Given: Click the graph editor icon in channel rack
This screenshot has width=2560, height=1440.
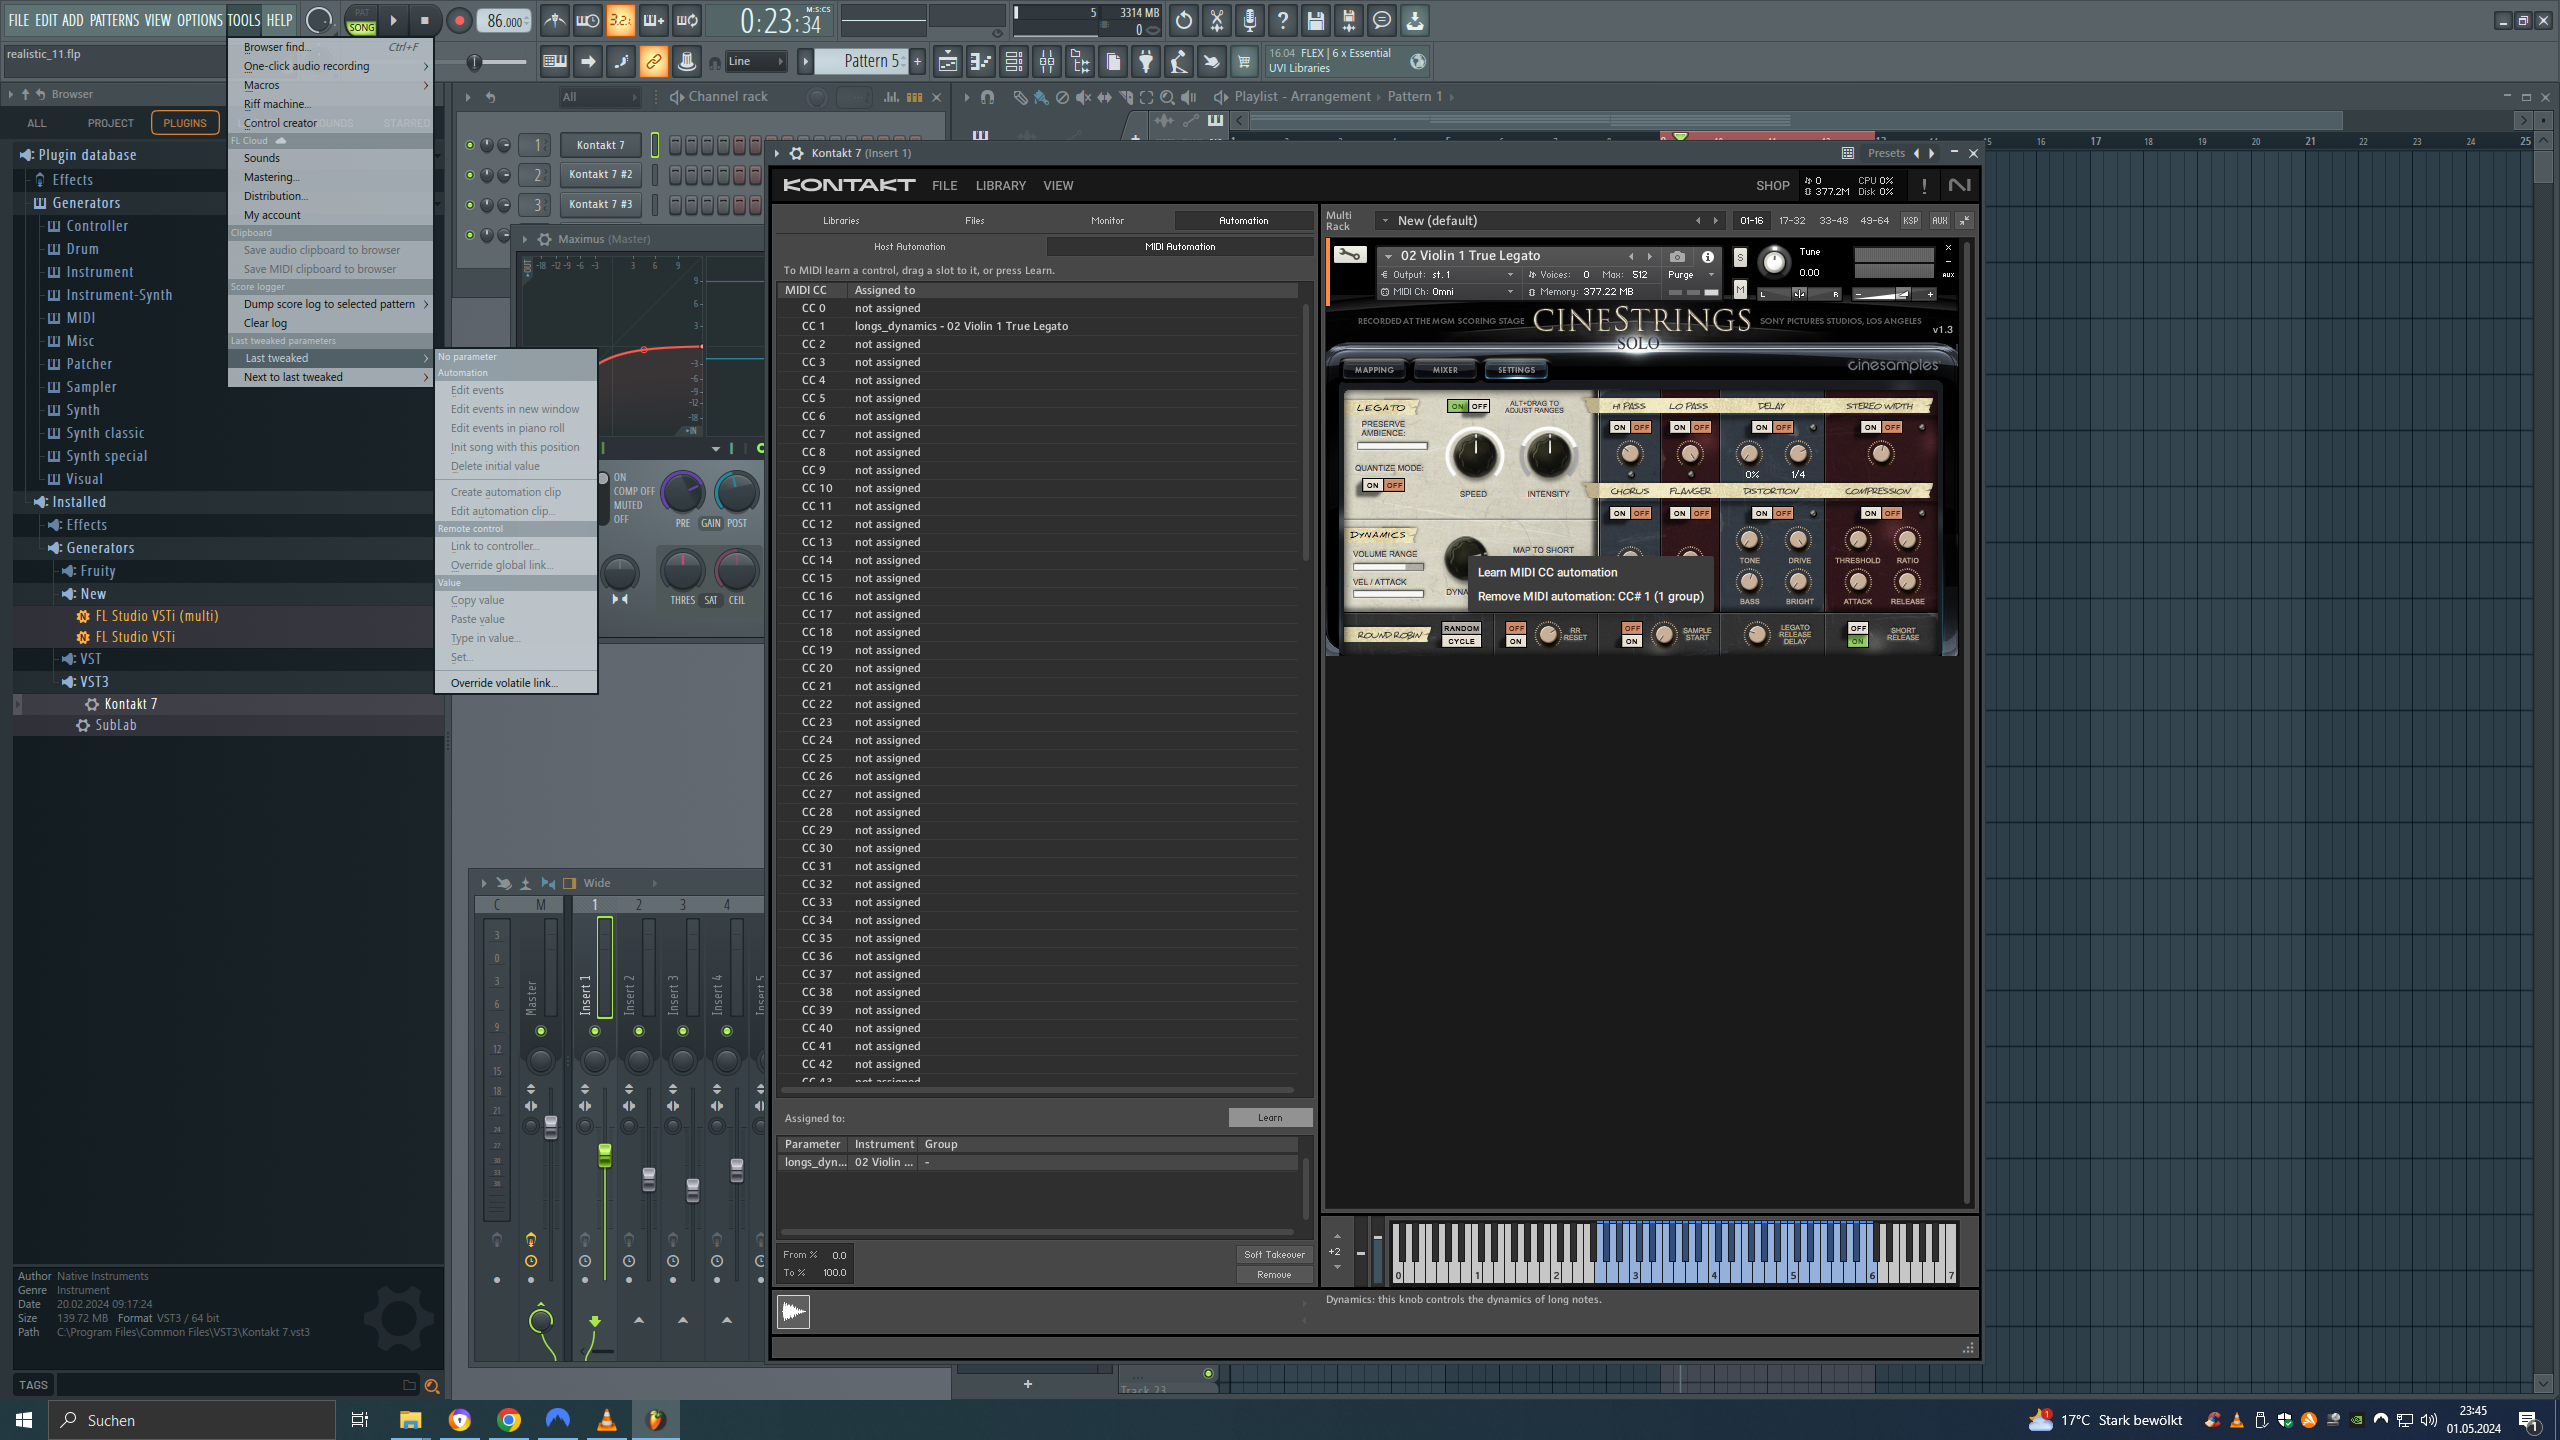Looking at the screenshot, I should 891,97.
